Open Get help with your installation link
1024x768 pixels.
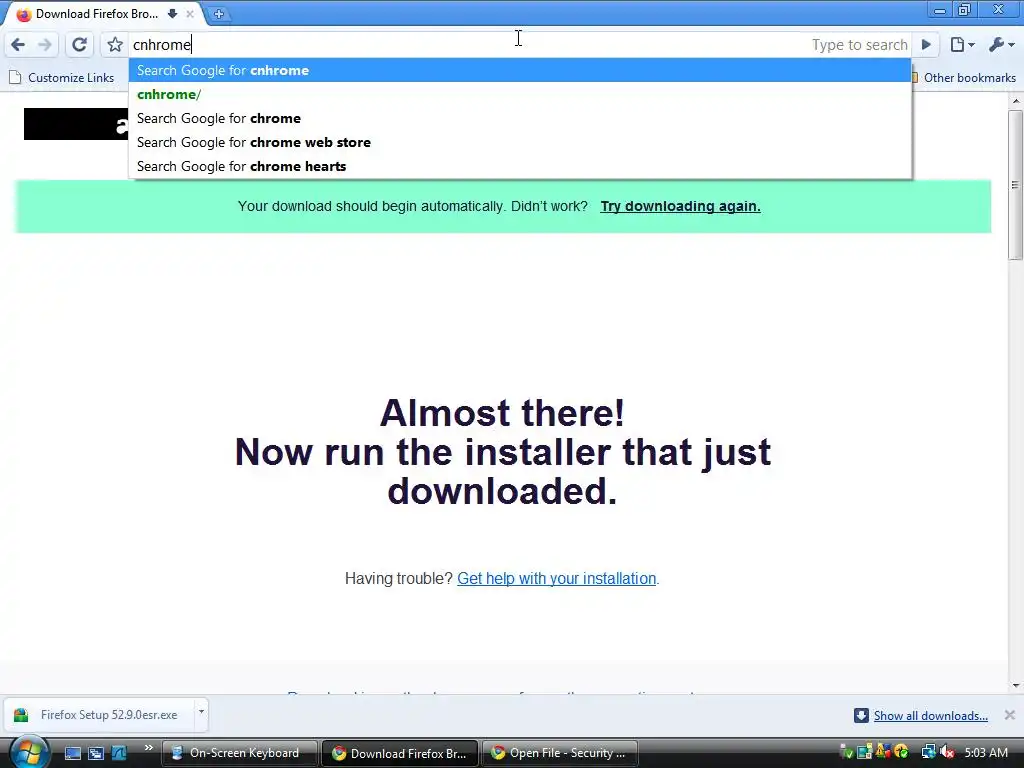point(556,579)
